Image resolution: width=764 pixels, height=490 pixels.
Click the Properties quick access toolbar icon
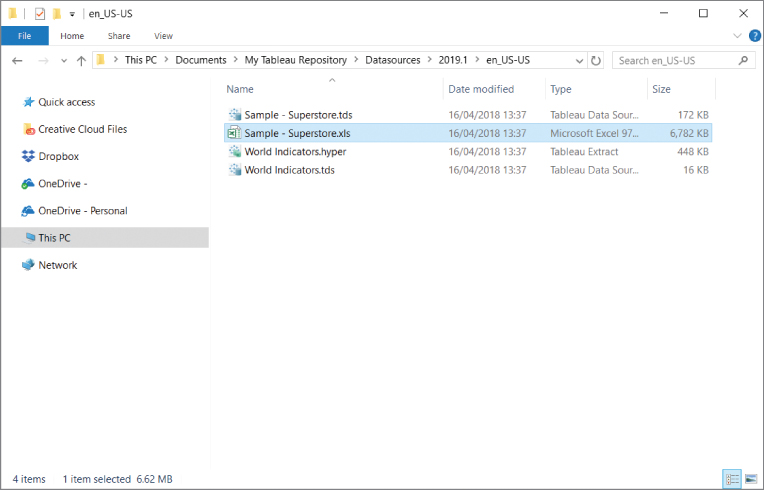click(40, 14)
